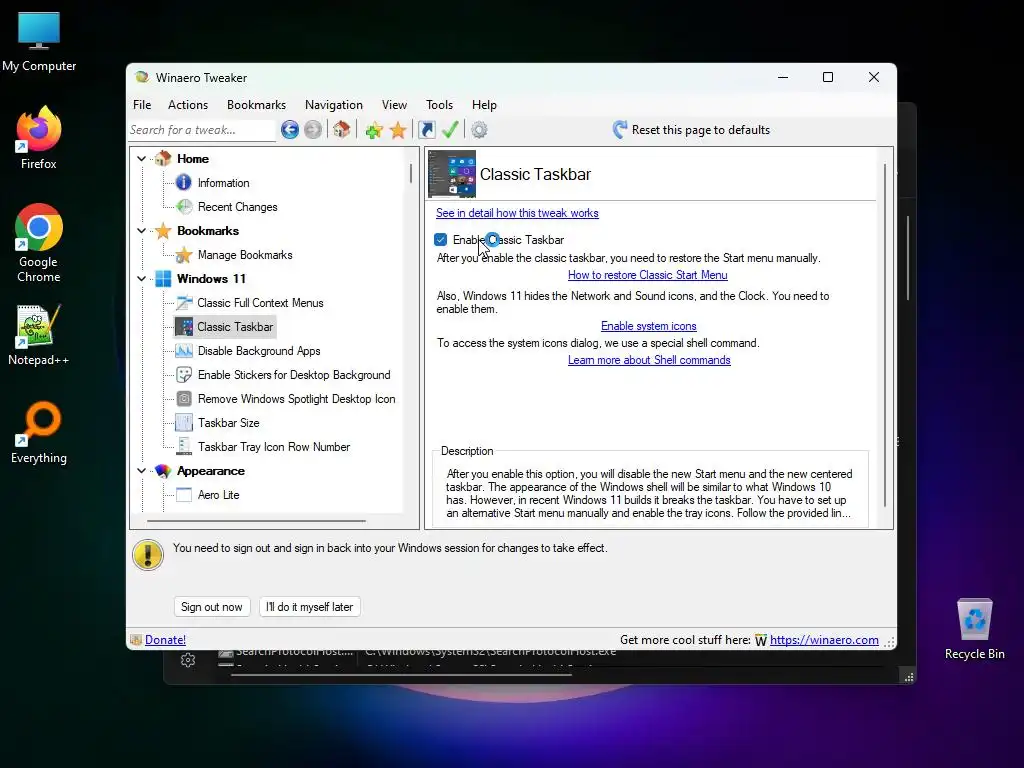Select the Recycle Bin icon

pyautogui.click(x=974, y=629)
